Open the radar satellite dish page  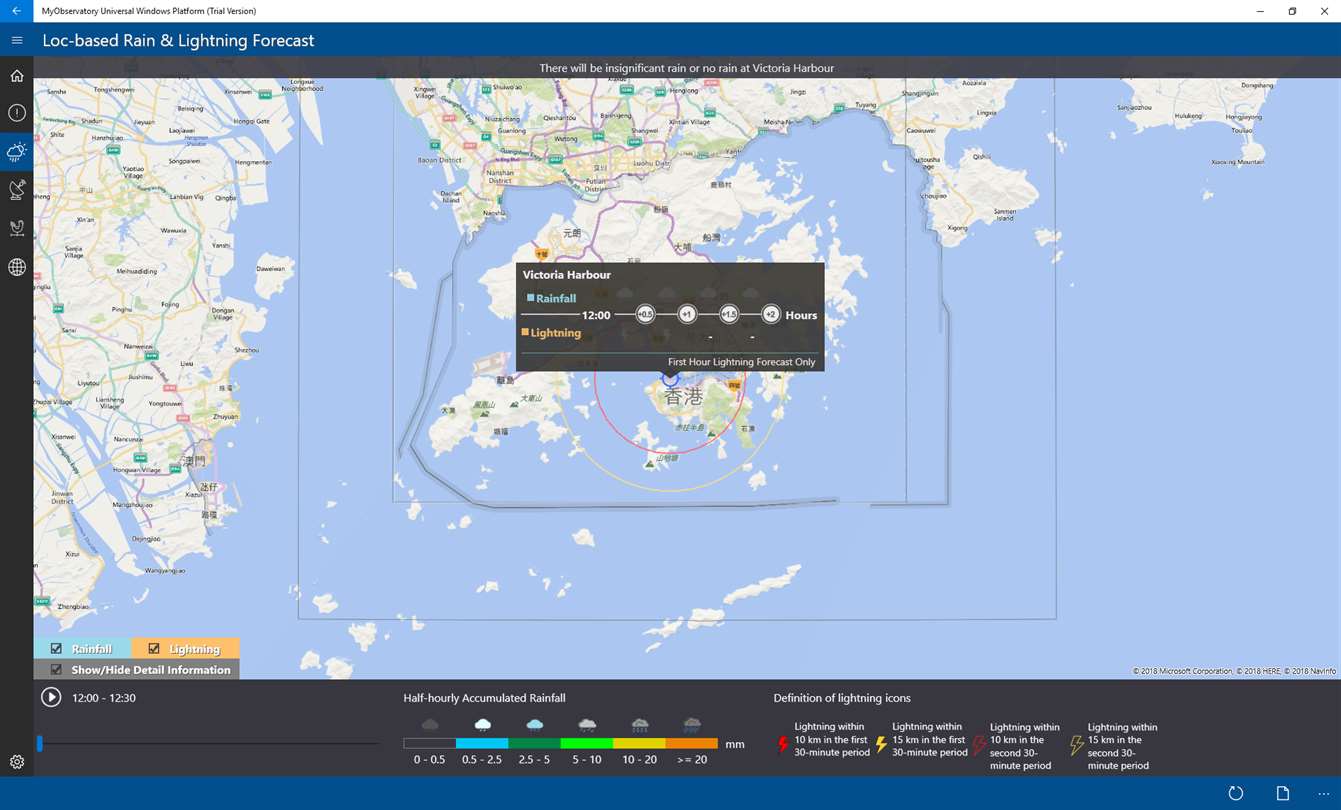(x=17, y=190)
